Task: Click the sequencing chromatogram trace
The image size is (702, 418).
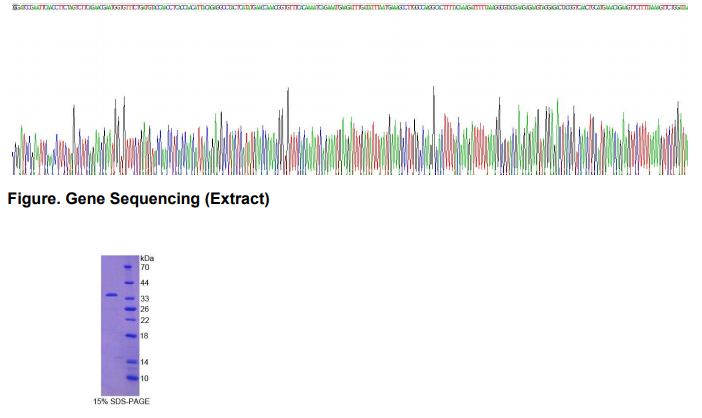Action: point(350,131)
